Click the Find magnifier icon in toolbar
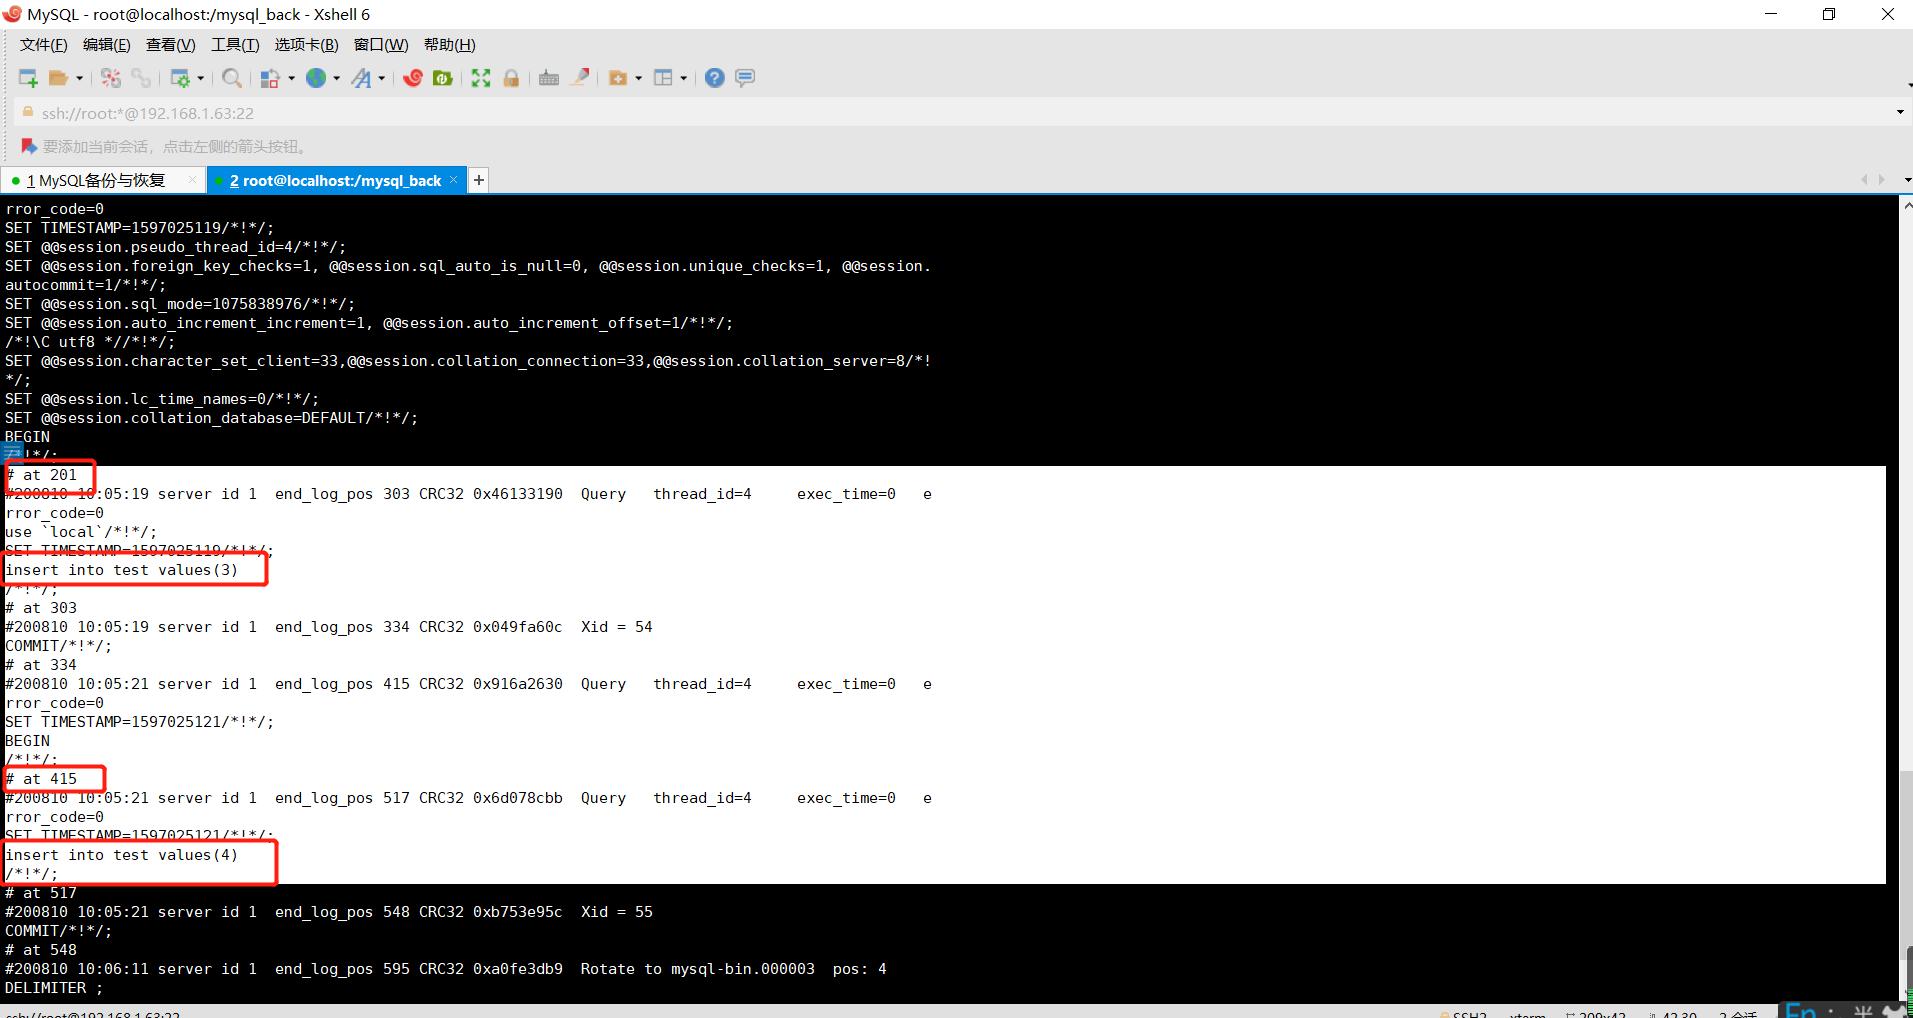The image size is (1913, 1018). 231,78
